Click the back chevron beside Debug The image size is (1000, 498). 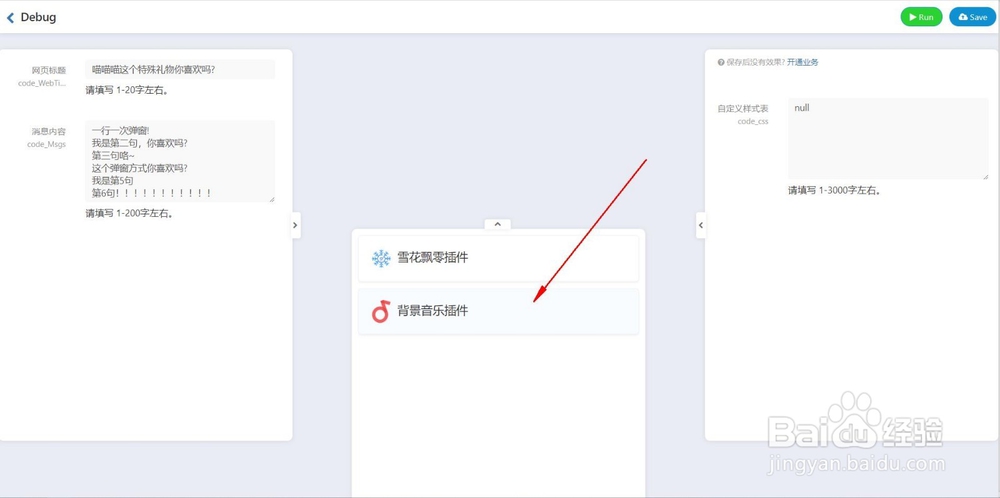click(10, 18)
